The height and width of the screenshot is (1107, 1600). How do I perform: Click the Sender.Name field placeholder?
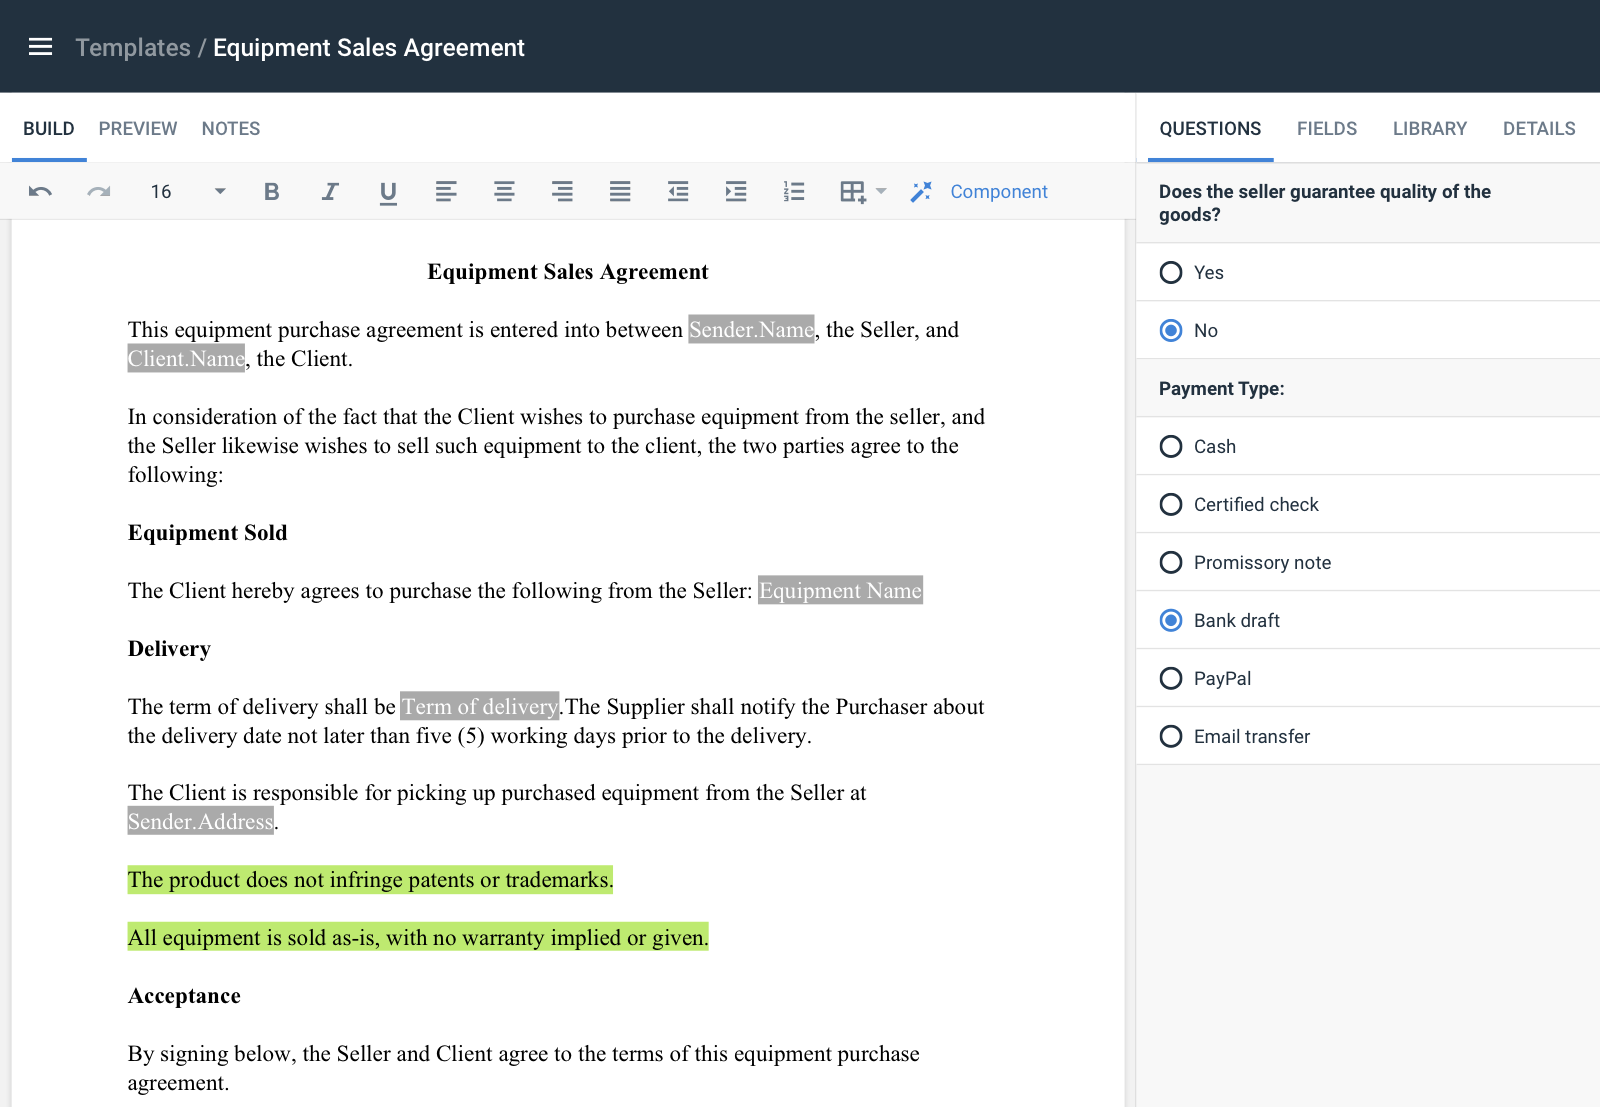(x=751, y=329)
